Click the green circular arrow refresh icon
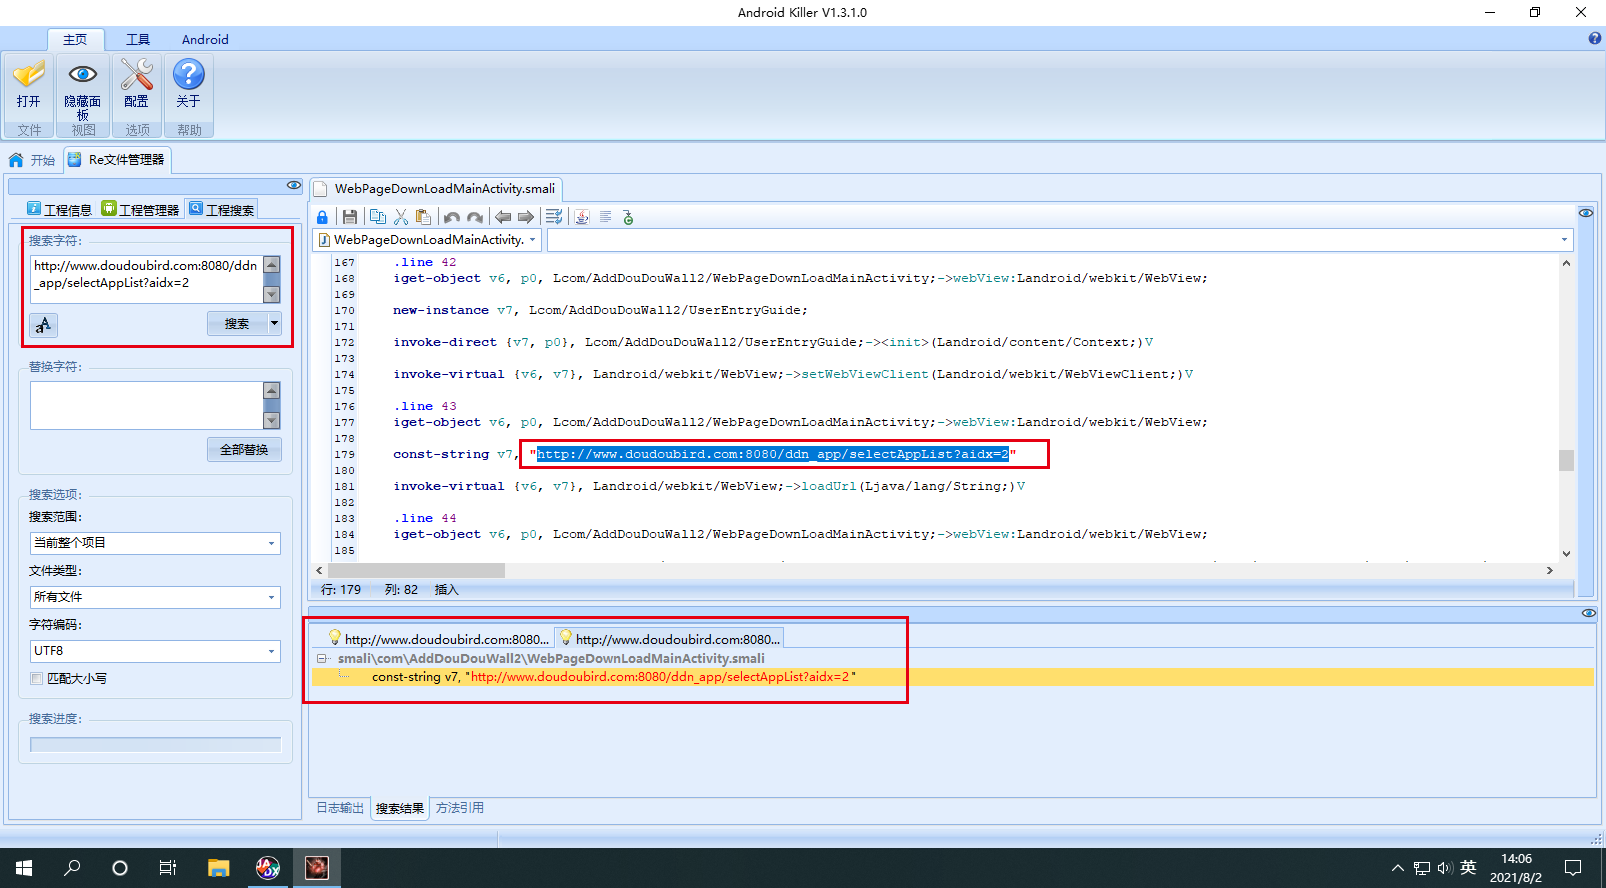1606x888 pixels. [x=628, y=217]
